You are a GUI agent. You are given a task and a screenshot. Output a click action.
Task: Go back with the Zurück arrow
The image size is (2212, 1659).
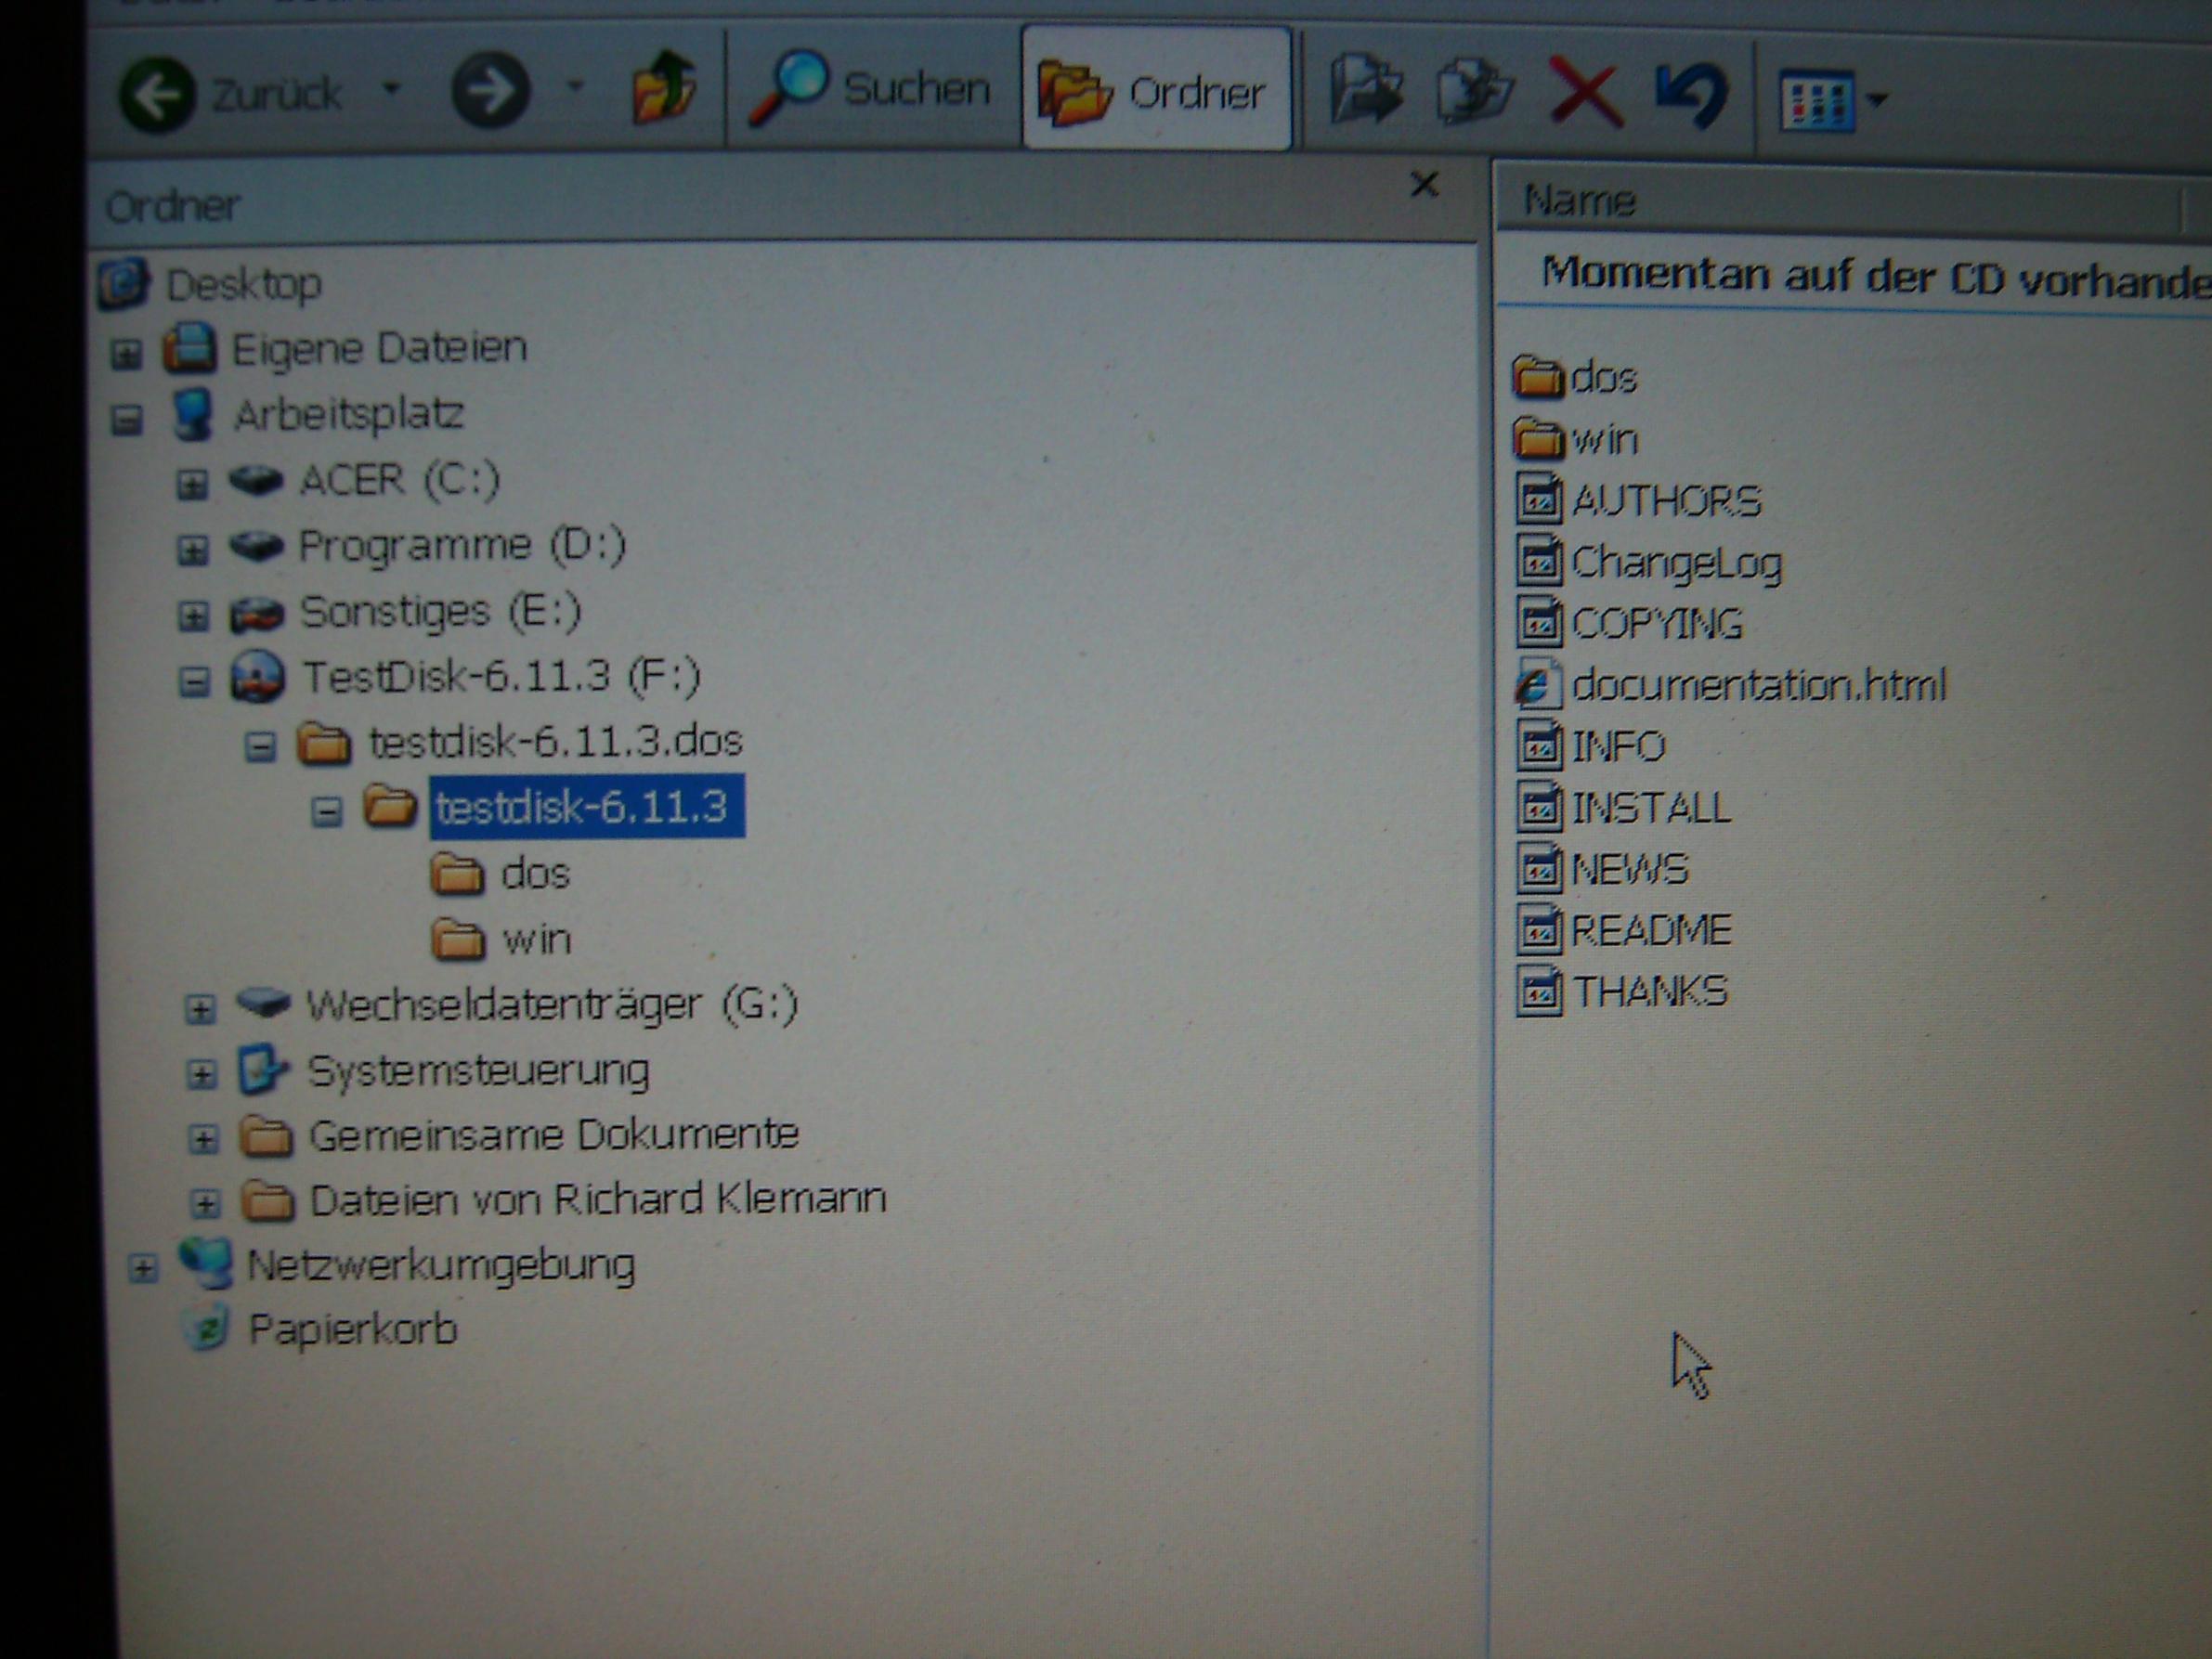(232, 95)
